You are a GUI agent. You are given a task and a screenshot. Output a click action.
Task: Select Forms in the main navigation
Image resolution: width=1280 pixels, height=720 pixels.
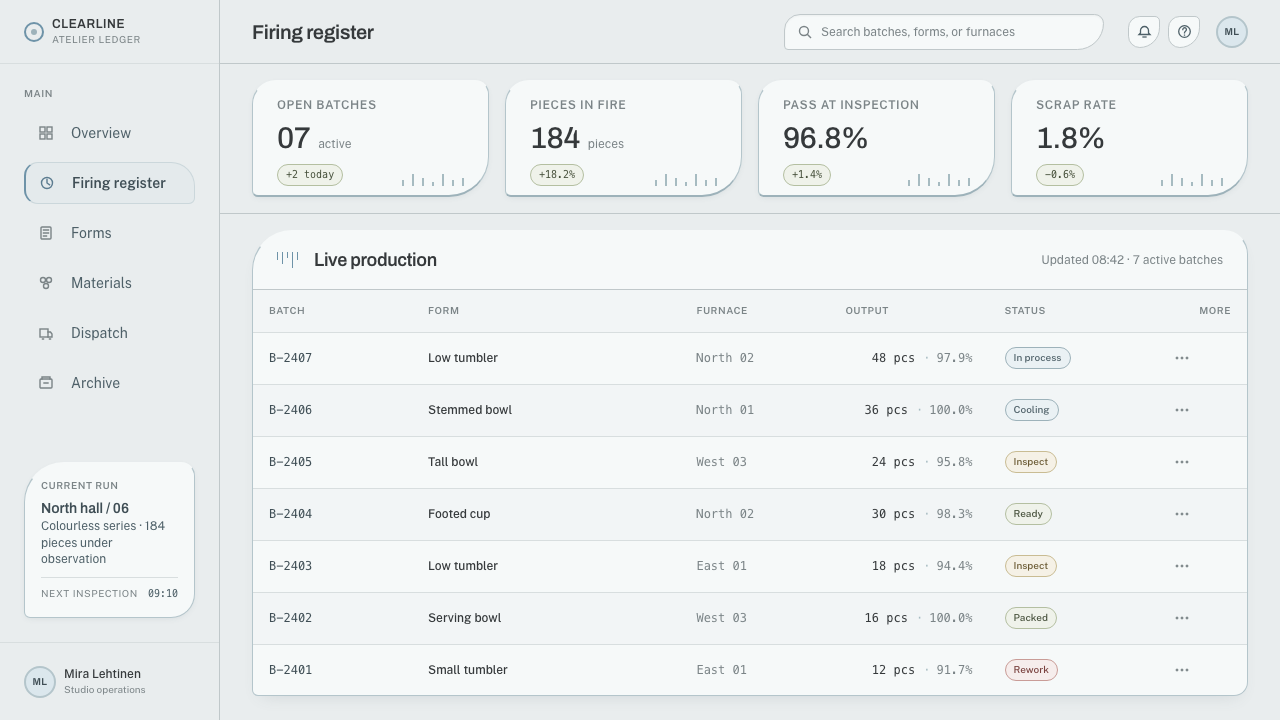click(109, 233)
